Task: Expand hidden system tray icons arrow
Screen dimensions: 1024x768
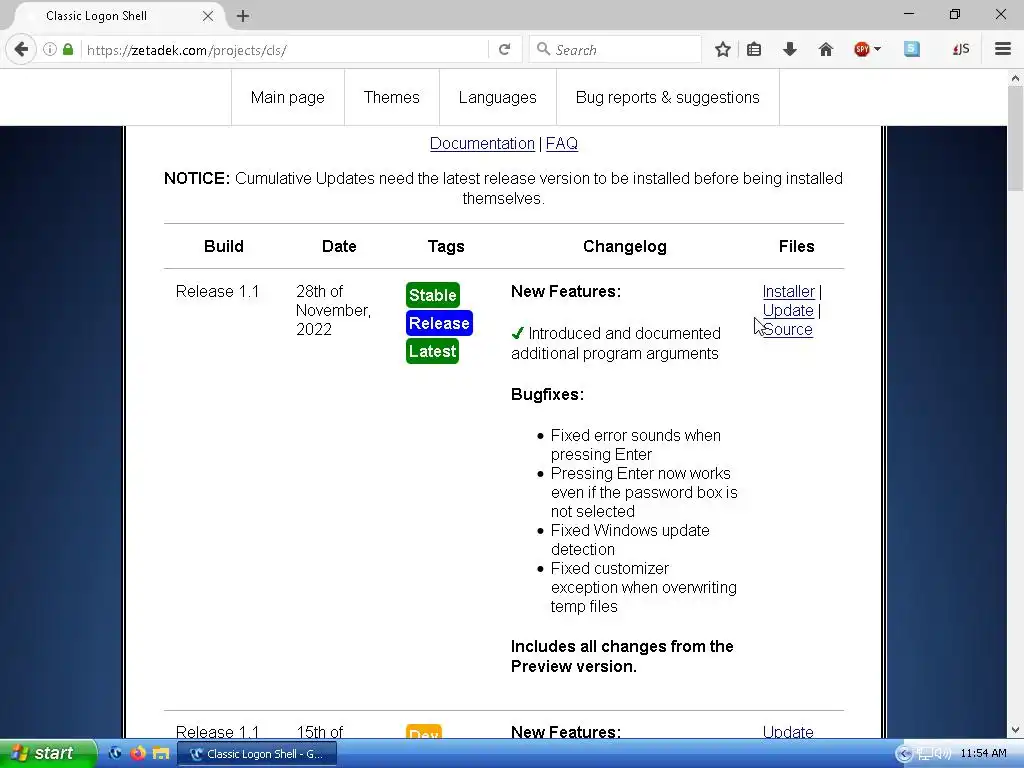Action: click(x=904, y=754)
